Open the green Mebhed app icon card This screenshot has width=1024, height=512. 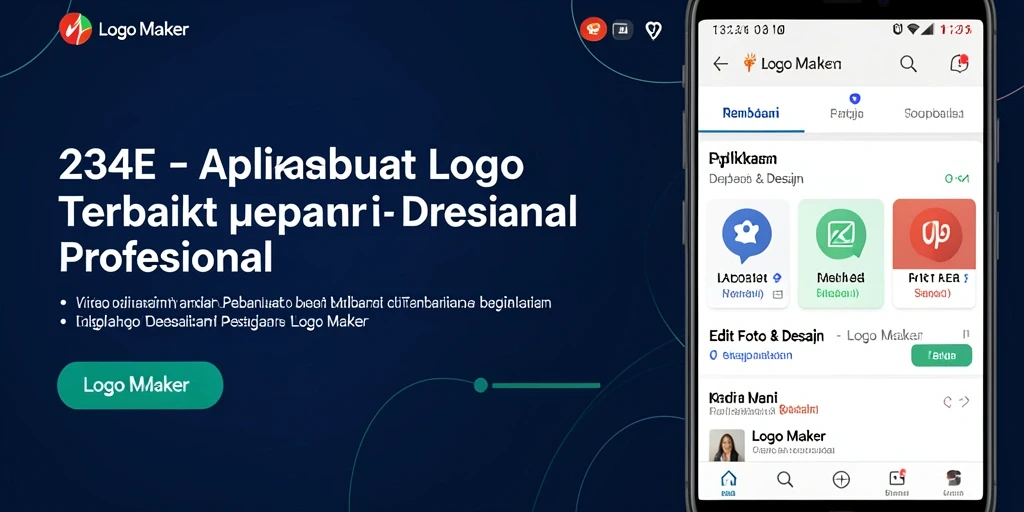(x=840, y=253)
